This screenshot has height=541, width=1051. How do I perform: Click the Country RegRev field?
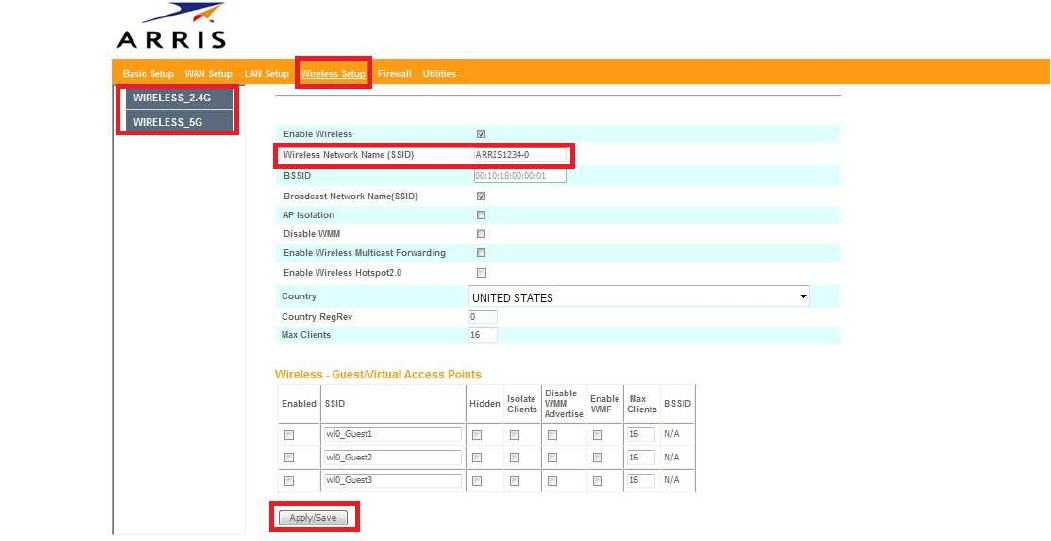[483, 316]
